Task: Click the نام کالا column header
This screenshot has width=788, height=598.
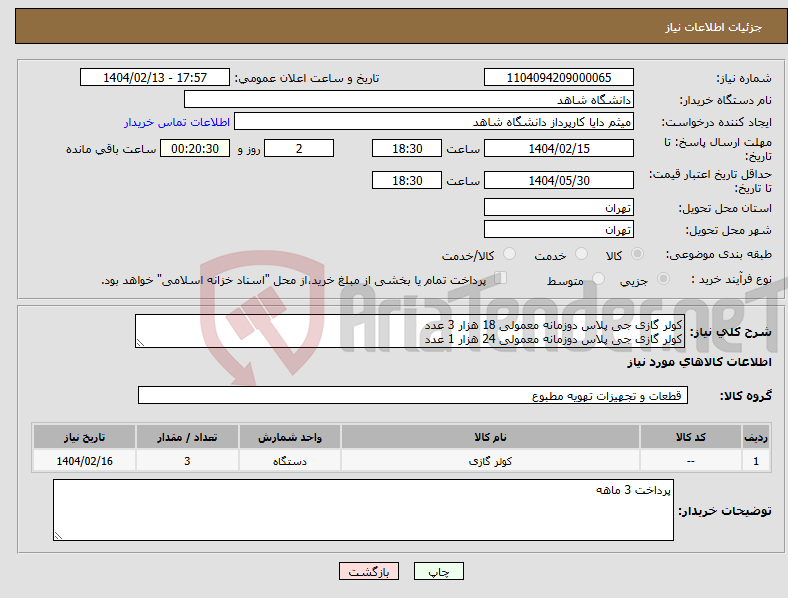Action: pyautogui.click(x=490, y=437)
